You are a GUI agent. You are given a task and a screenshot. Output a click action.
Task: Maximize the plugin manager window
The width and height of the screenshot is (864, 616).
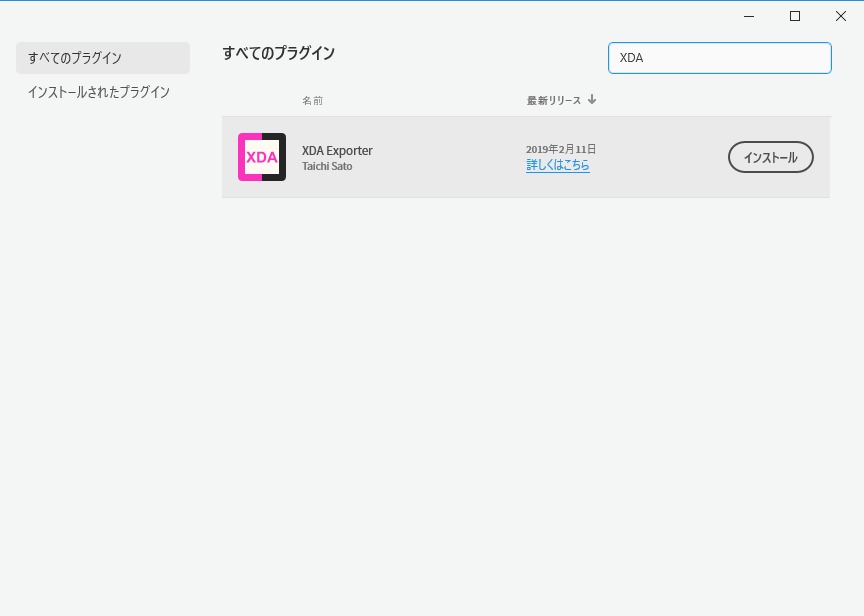(x=795, y=16)
